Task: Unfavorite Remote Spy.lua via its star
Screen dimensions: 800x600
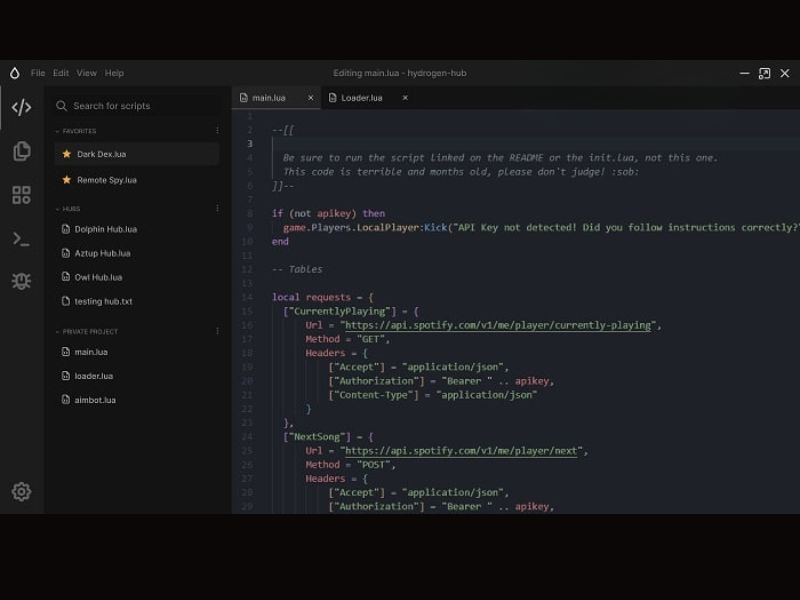Action: [x=66, y=180]
